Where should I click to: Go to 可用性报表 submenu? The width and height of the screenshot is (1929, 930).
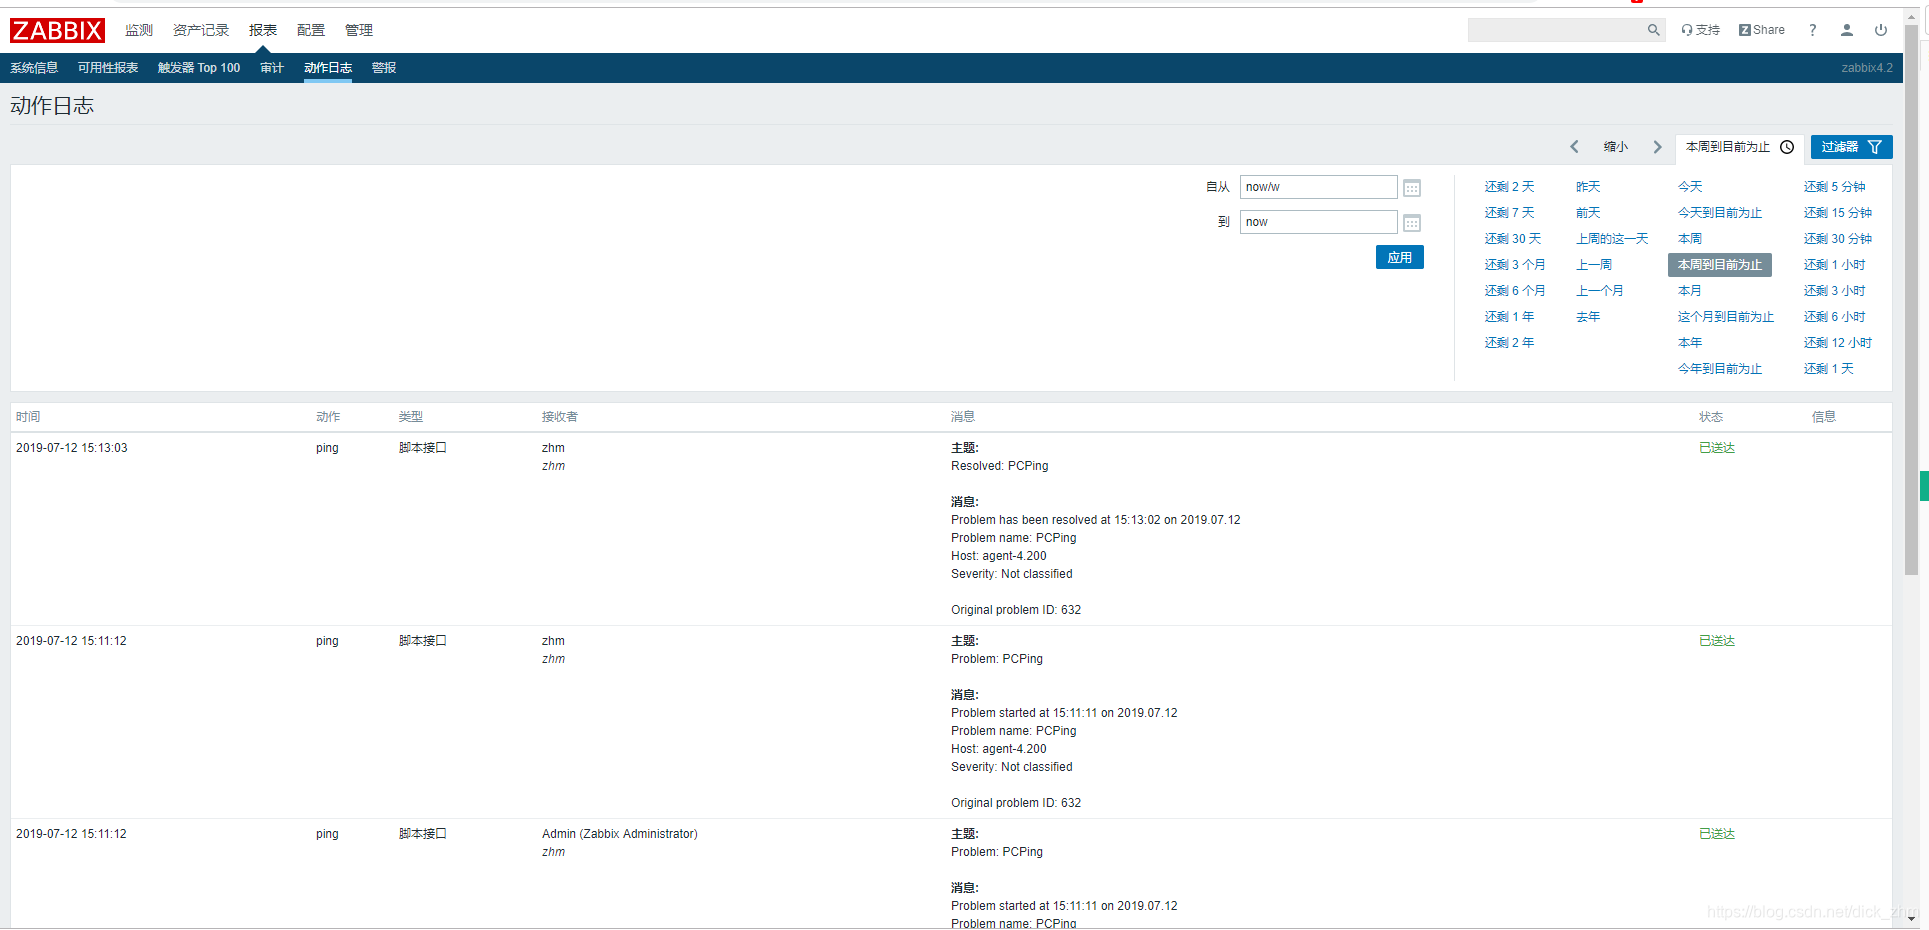[108, 68]
